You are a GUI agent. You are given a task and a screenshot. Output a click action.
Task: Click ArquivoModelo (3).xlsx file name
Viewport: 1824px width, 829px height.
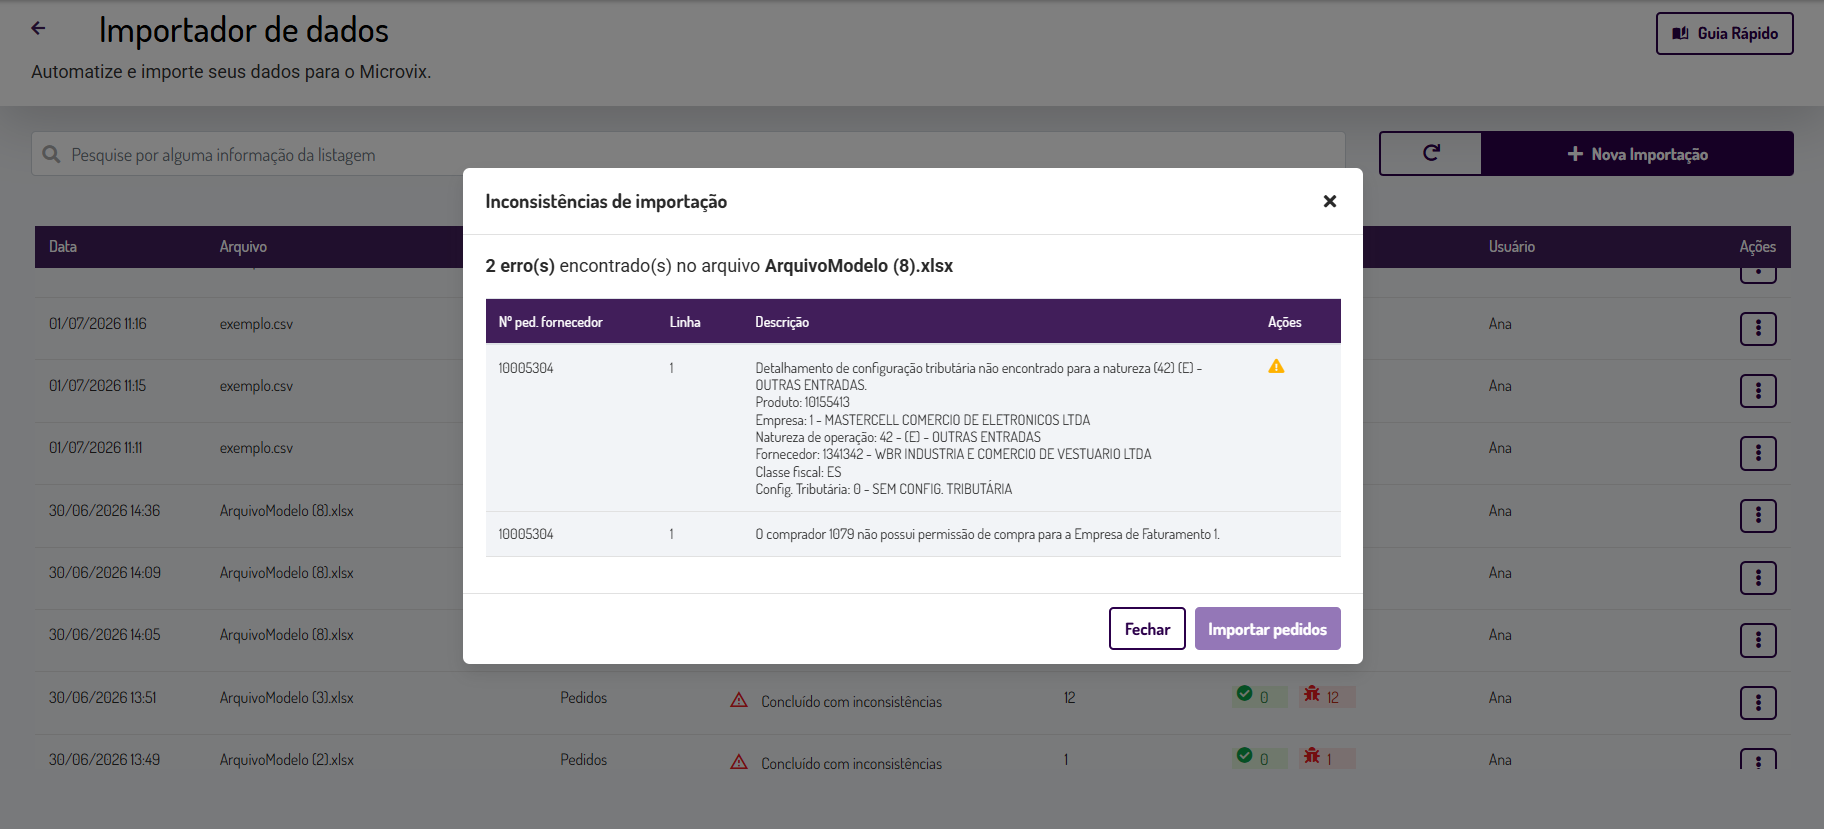tap(287, 698)
